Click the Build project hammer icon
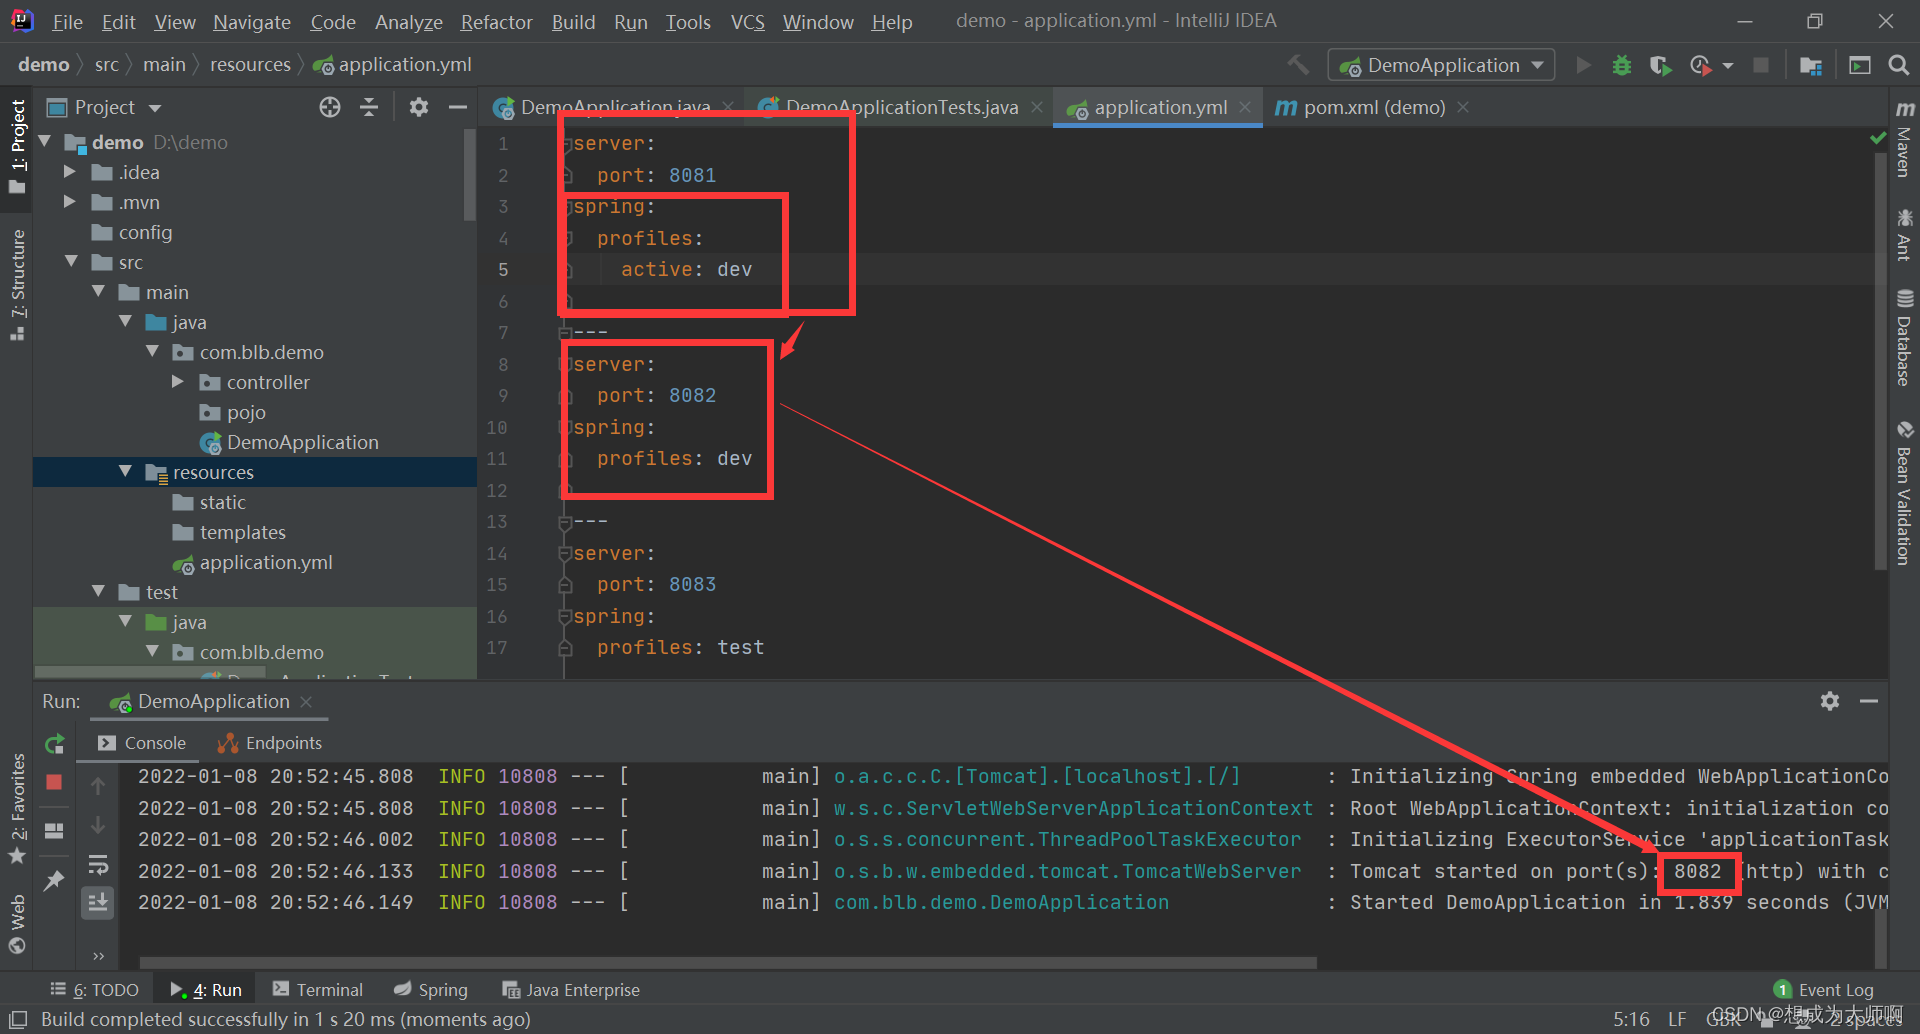This screenshot has width=1920, height=1034. [x=1298, y=65]
